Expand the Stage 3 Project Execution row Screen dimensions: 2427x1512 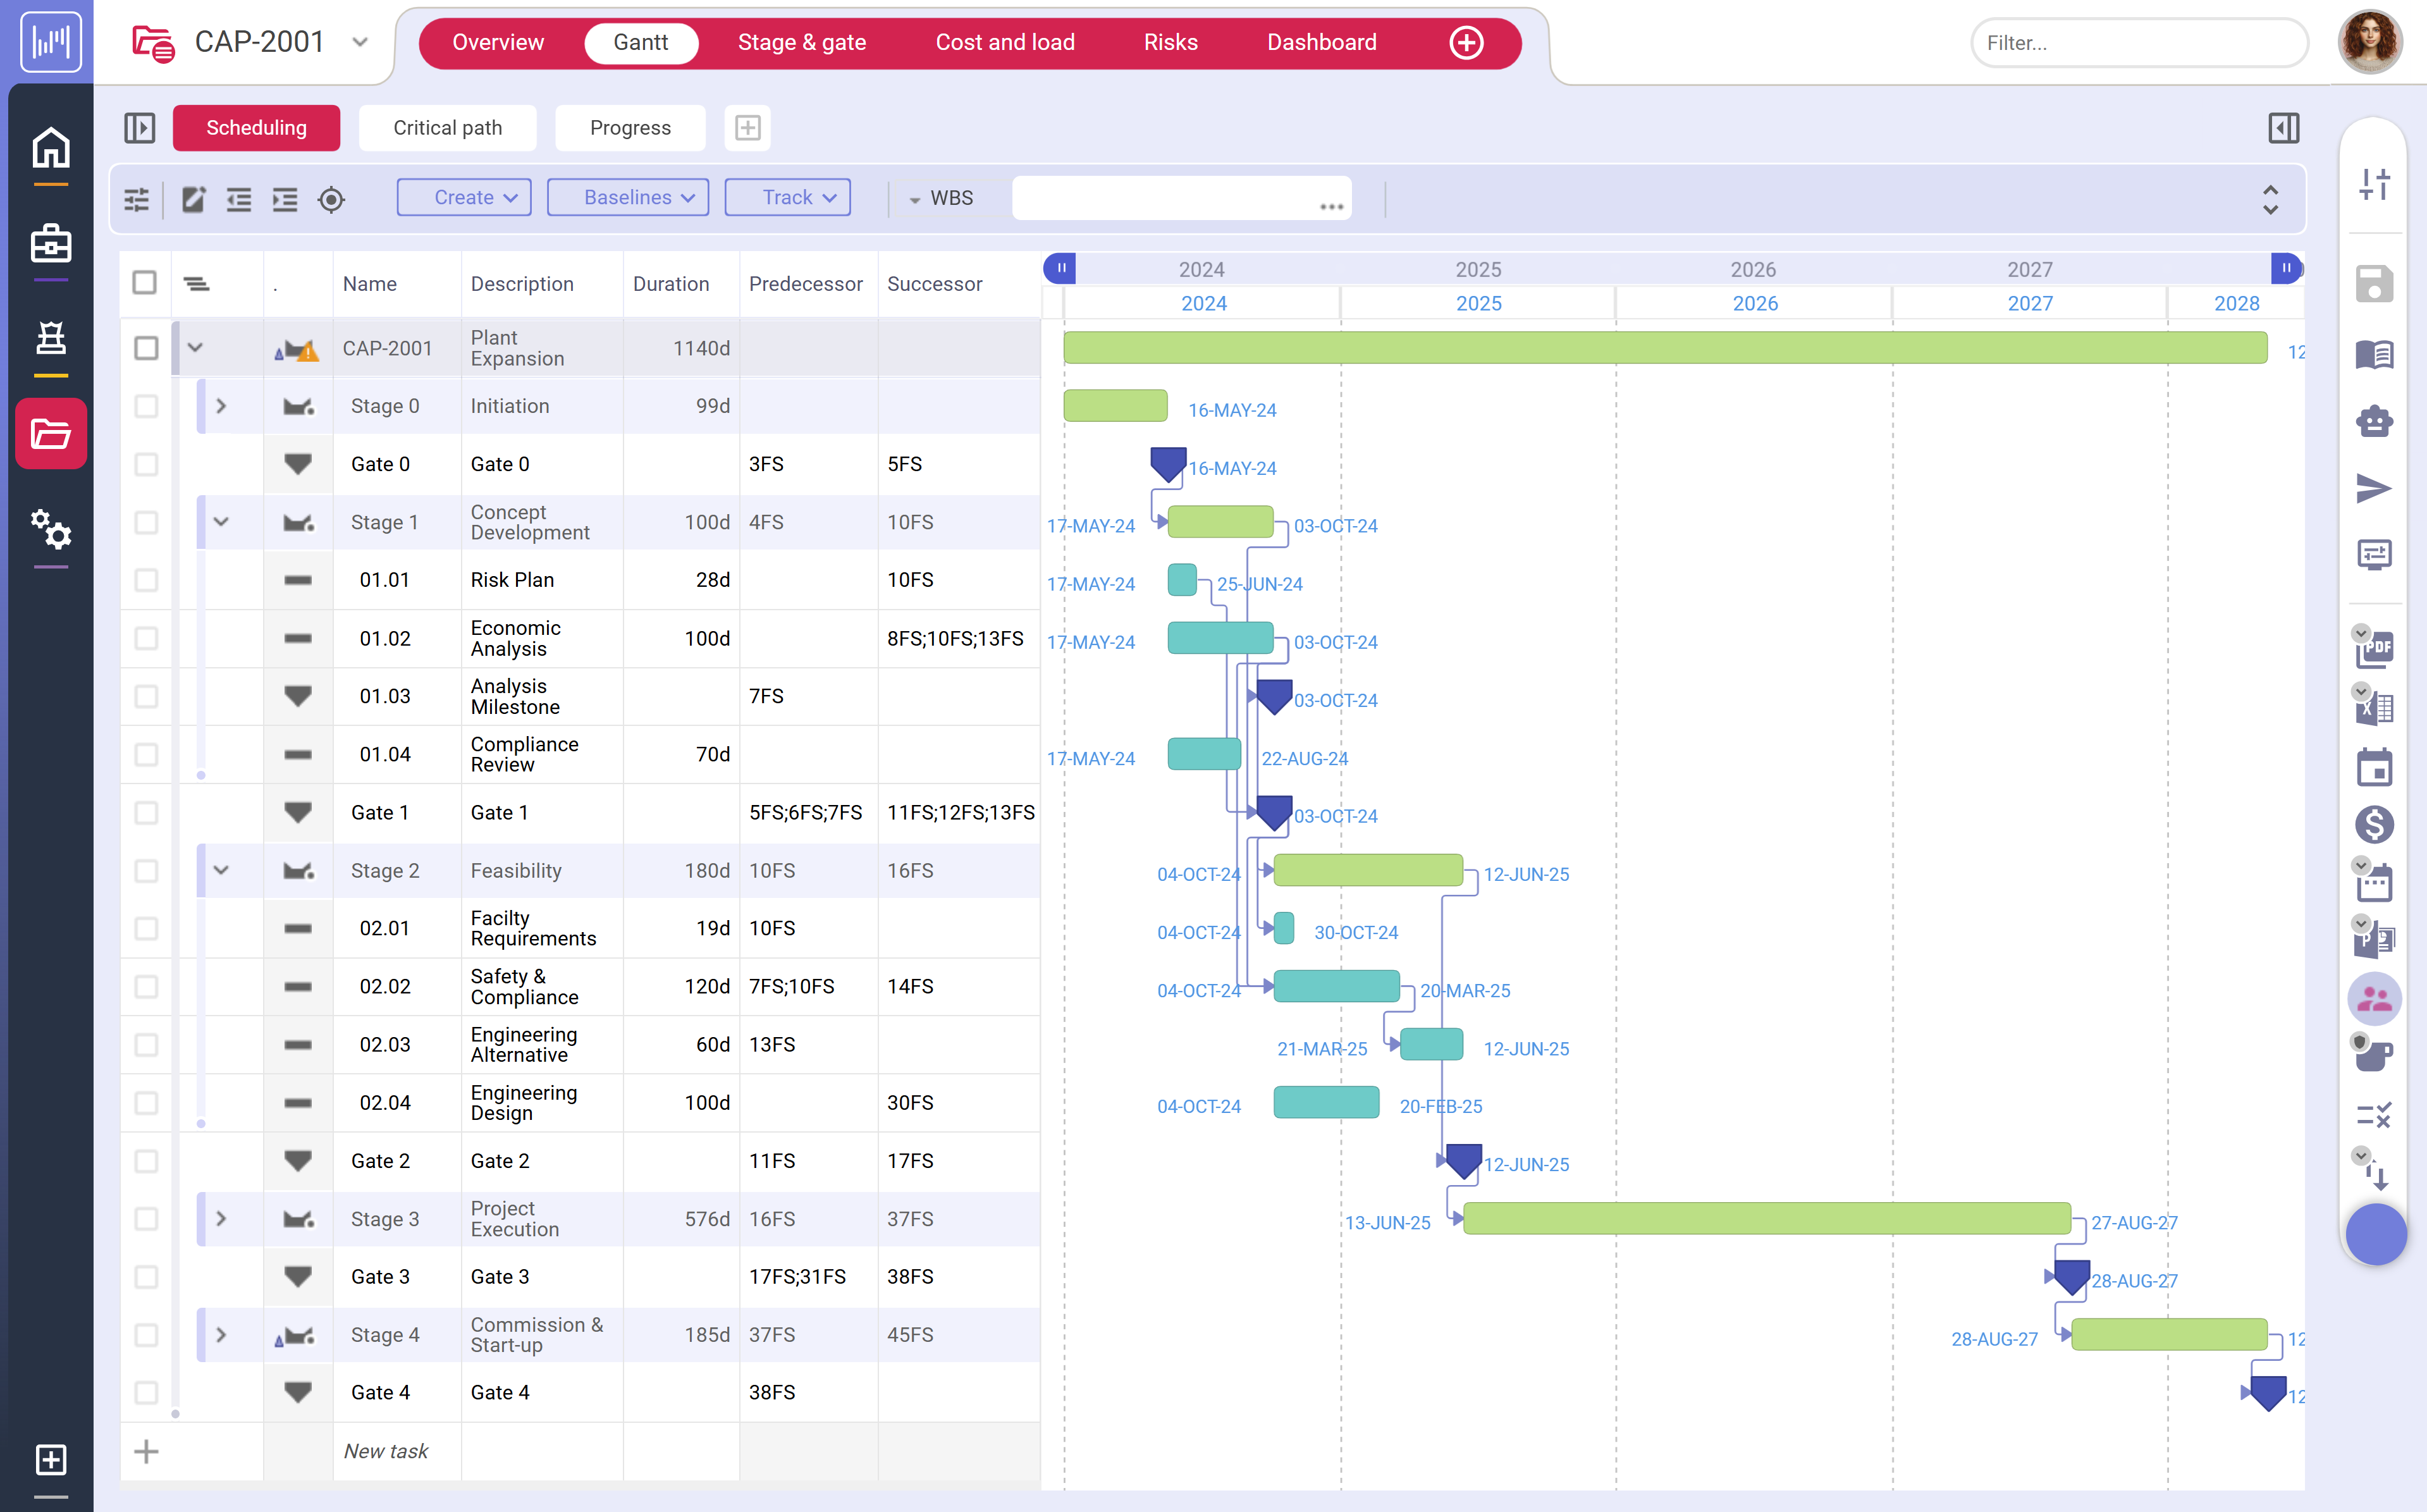pyautogui.click(x=222, y=1219)
